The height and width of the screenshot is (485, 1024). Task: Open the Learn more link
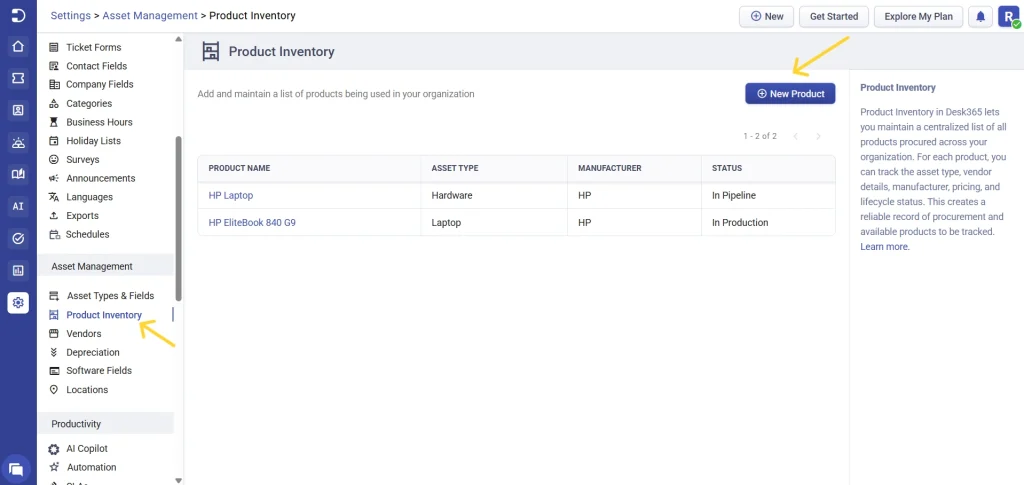tap(885, 247)
